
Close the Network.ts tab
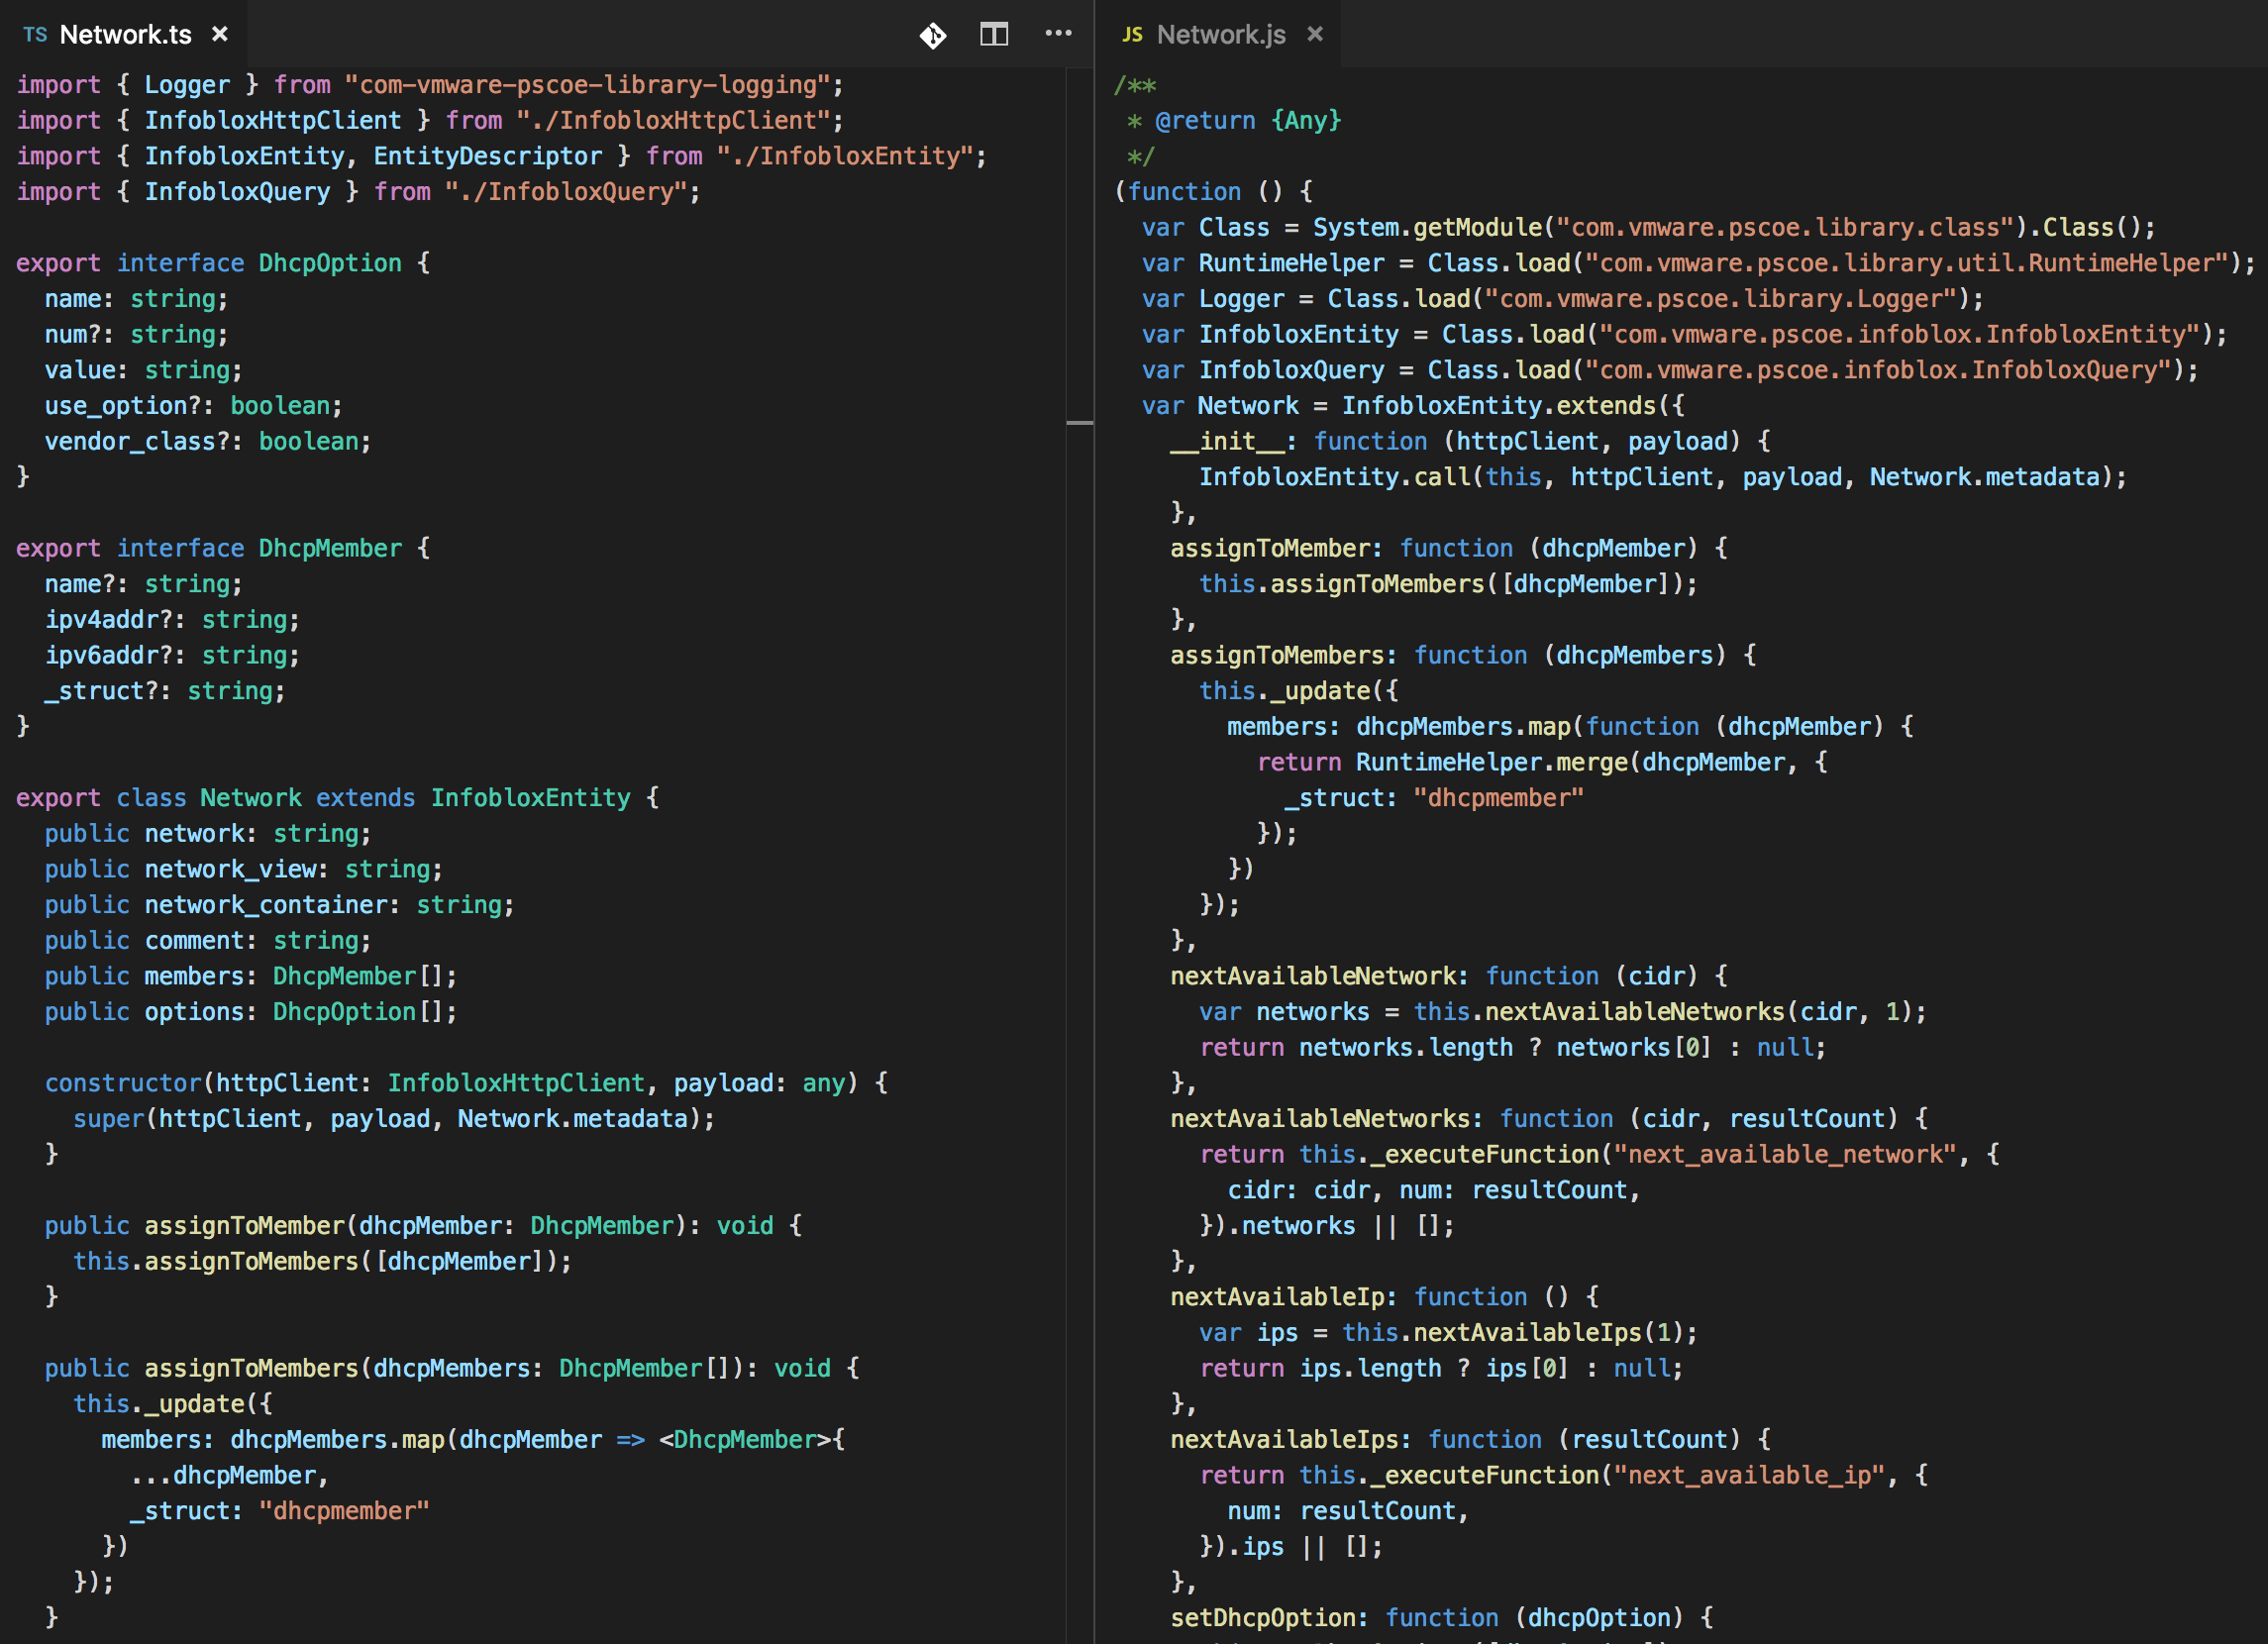[219, 33]
